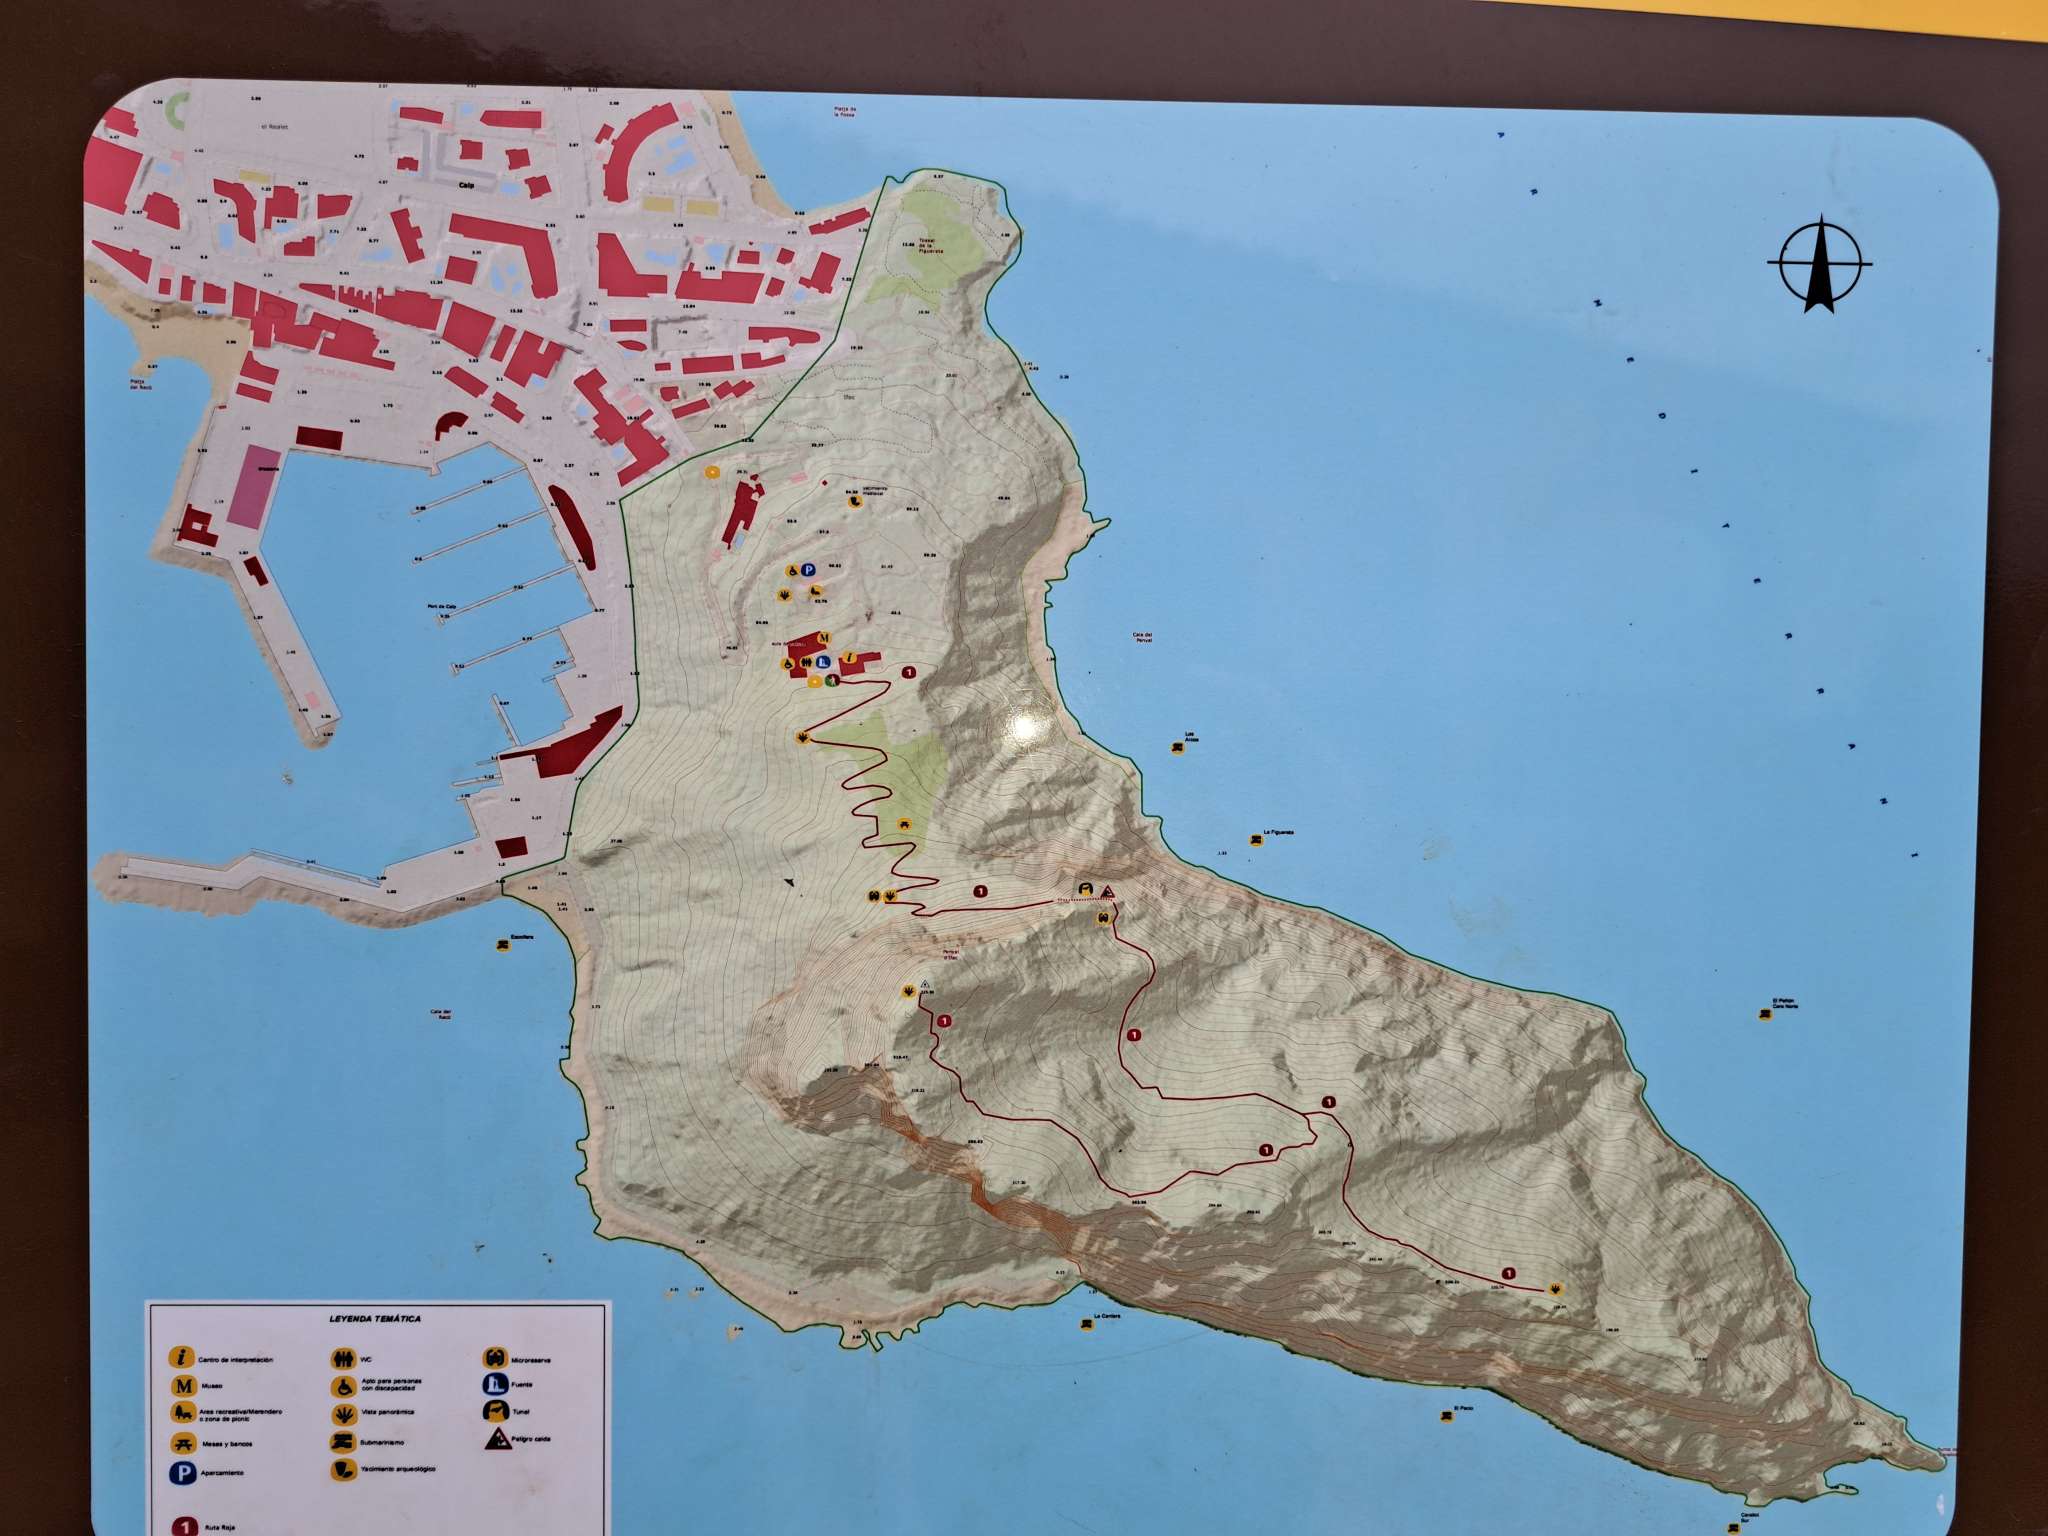The height and width of the screenshot is (1536, 2048).
Task: Click the Centro de interpretación 'i' legend icon
Action: click(182, 1358)
